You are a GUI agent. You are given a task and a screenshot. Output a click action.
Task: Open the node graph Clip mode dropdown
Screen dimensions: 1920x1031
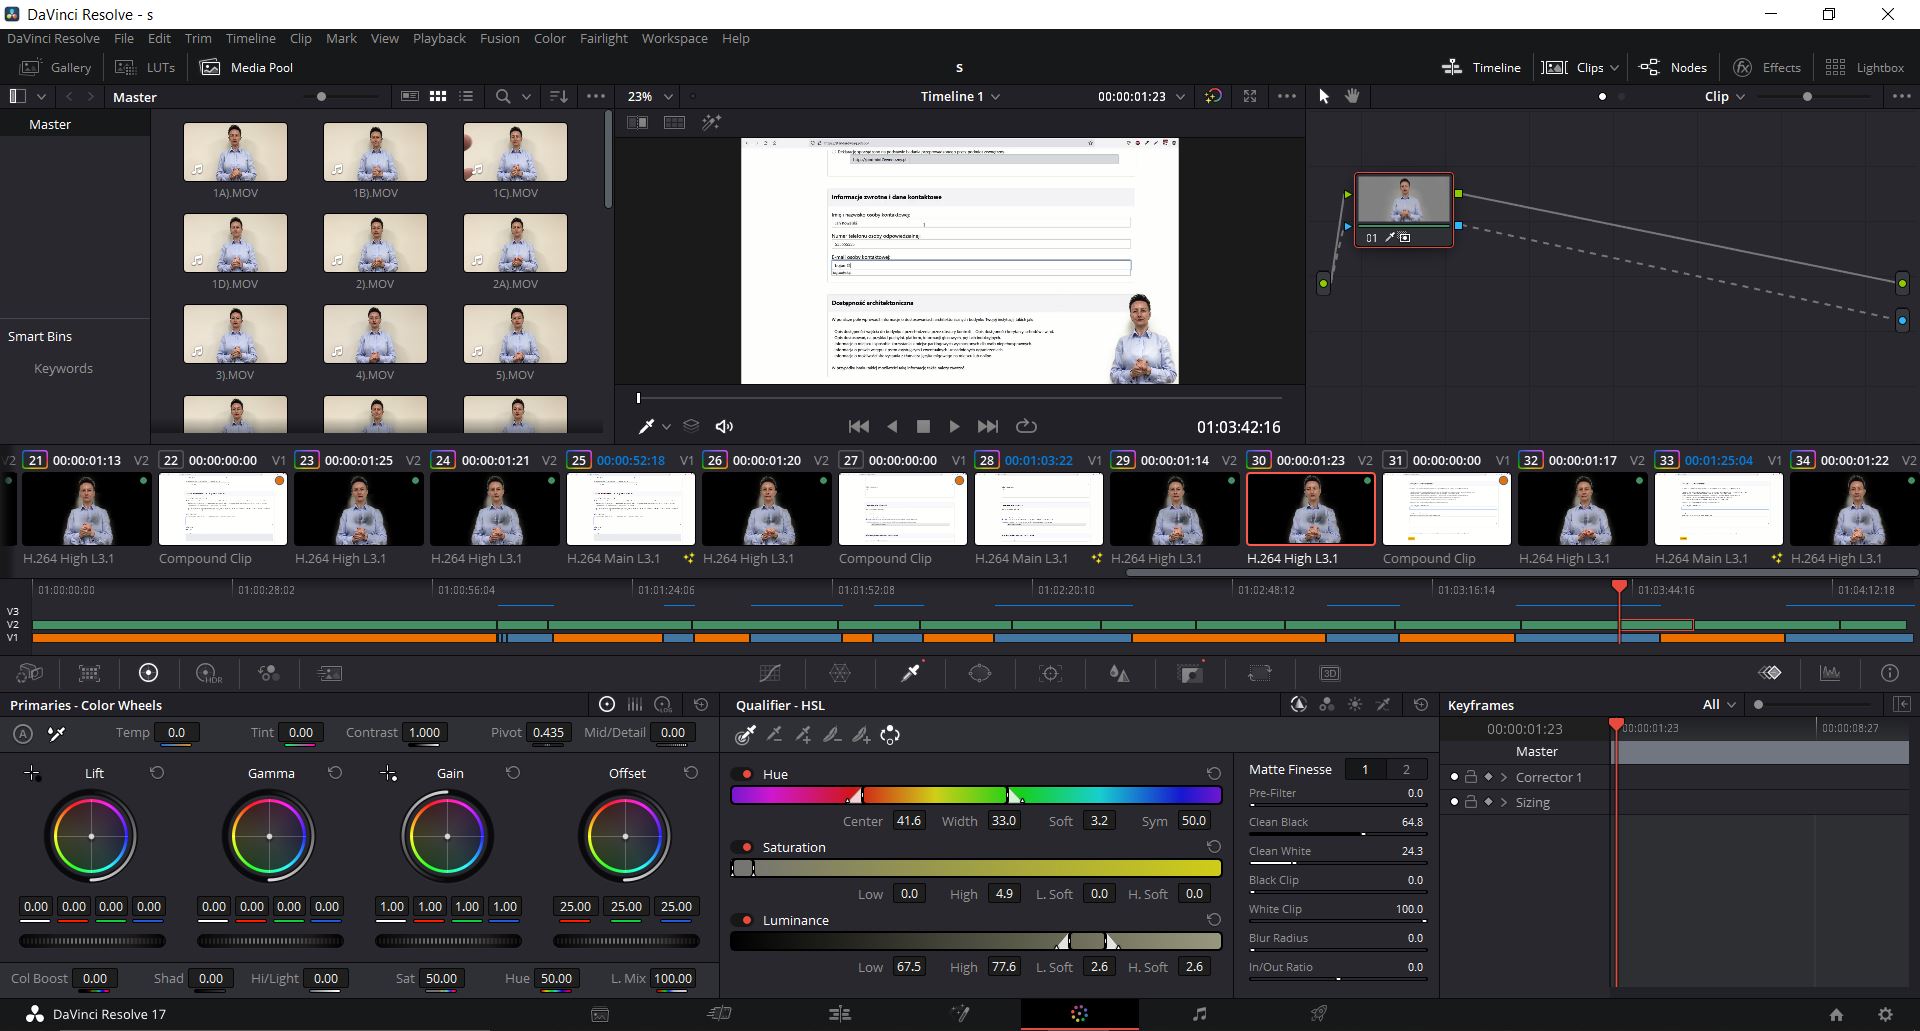click(x=1724, y=96)
